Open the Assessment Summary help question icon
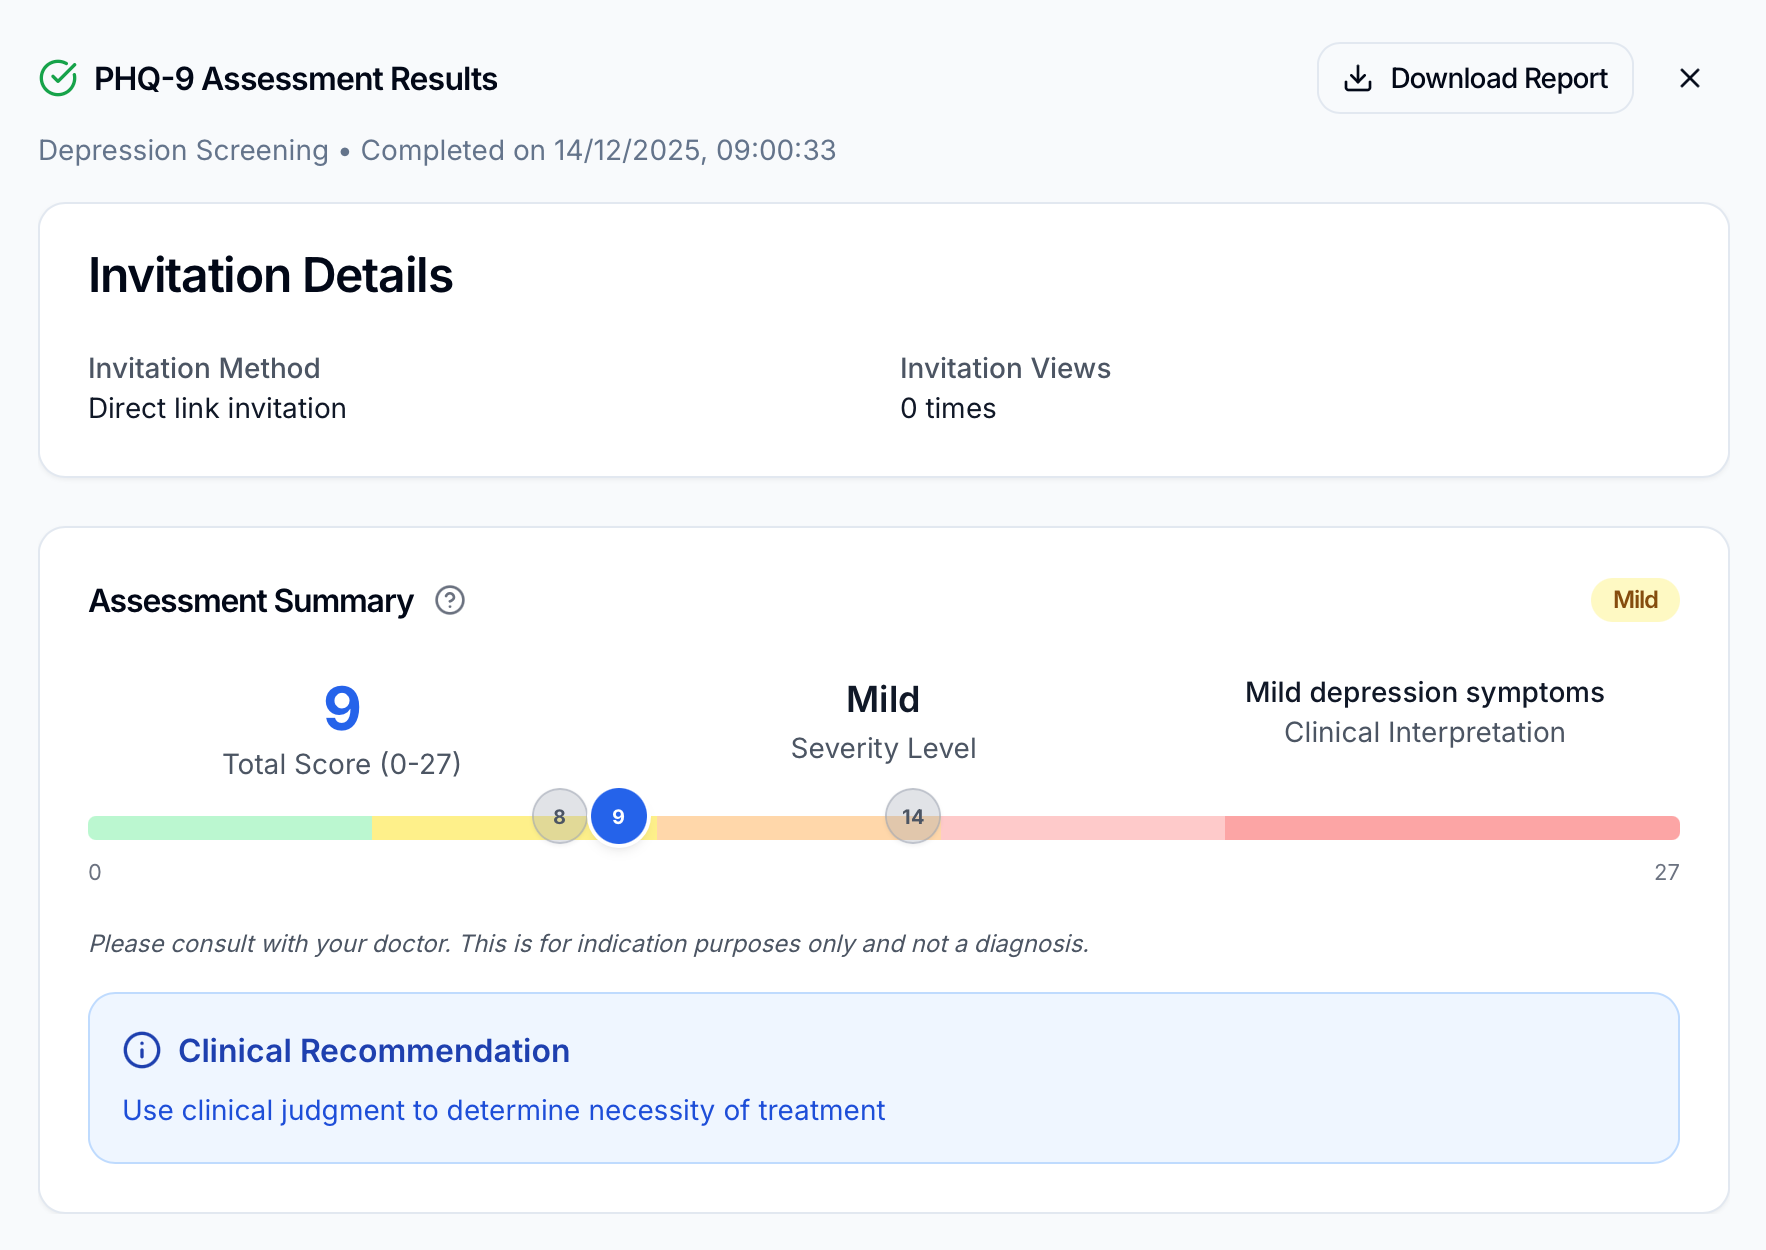1766x1250 pixels. [450, 600]
